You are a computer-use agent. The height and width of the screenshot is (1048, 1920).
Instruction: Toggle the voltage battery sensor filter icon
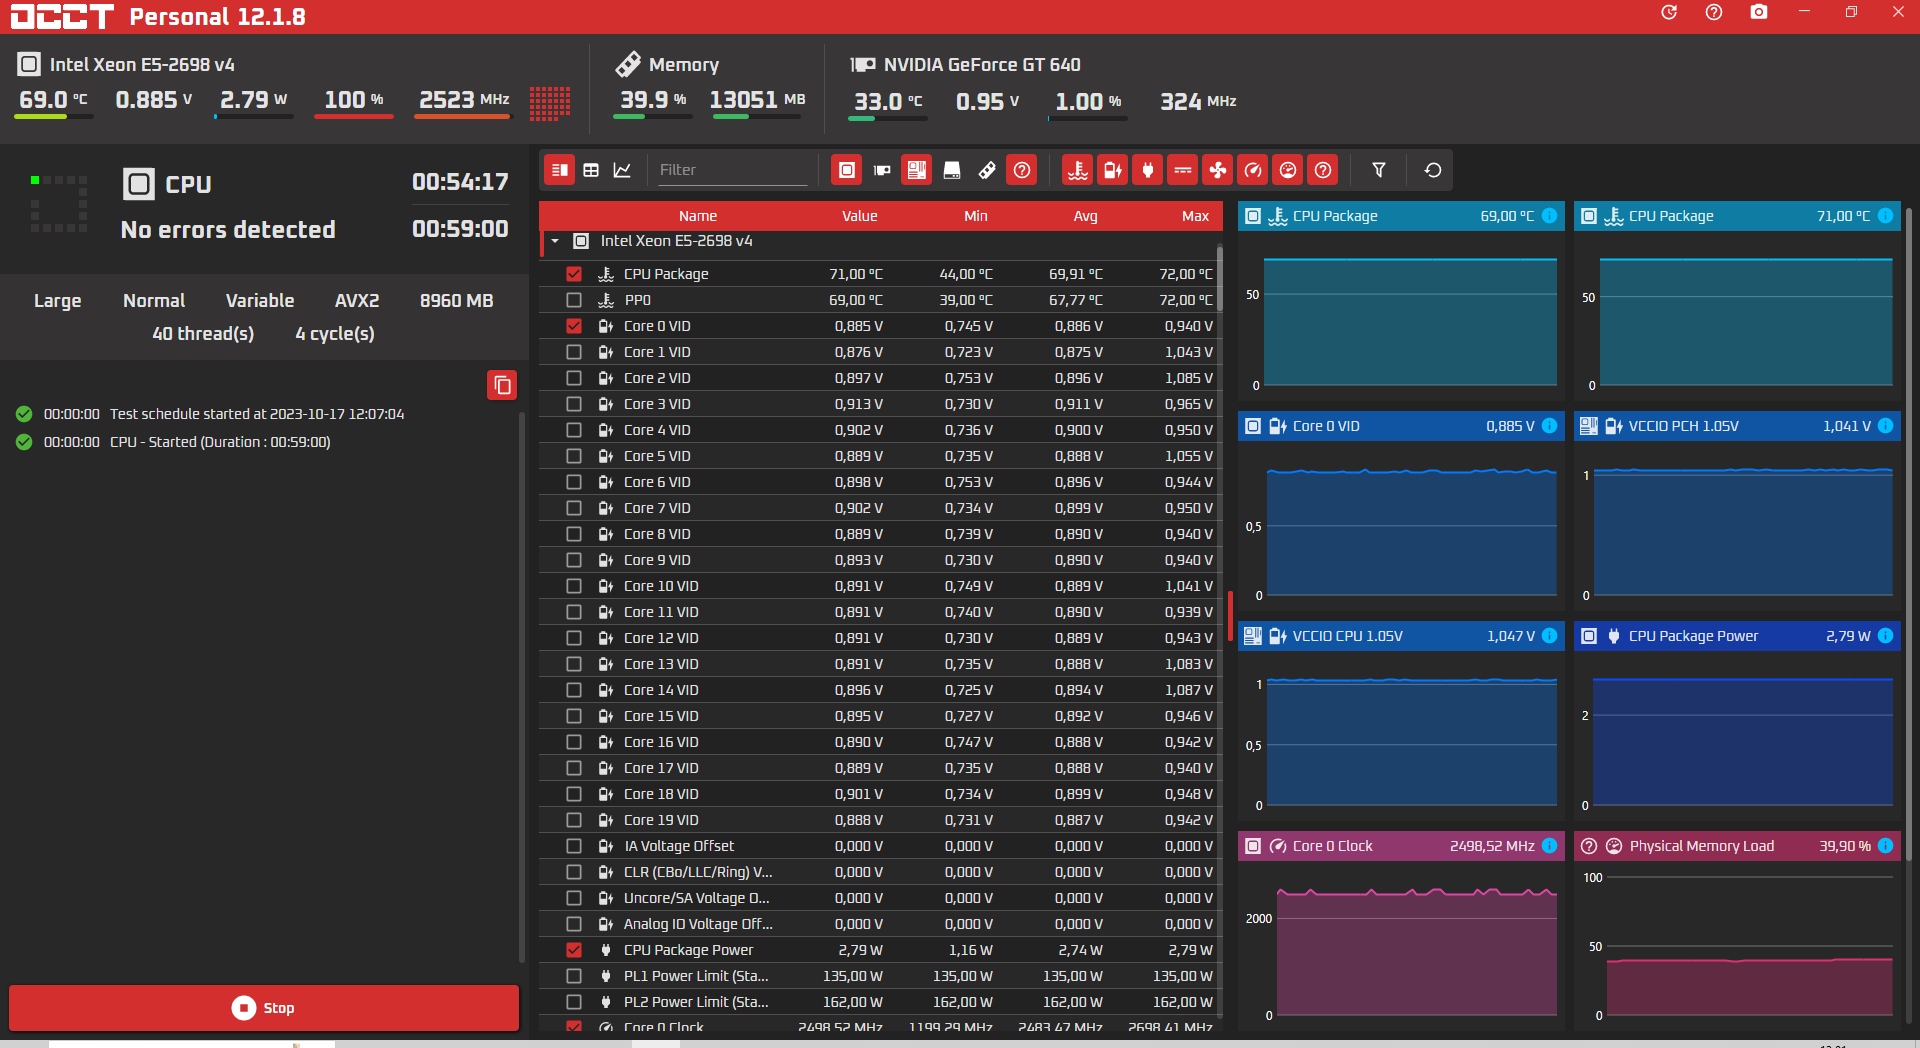click(1113, 170)
